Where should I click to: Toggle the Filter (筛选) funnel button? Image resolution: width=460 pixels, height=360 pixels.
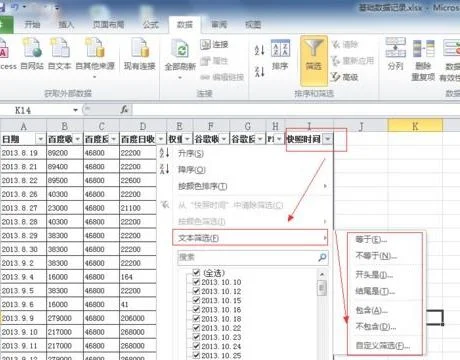point(314,61)
